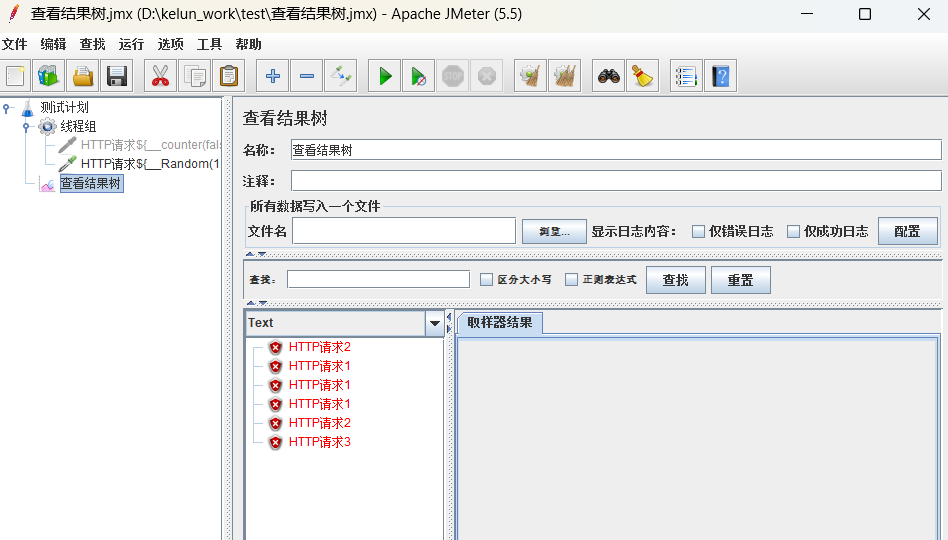The width and height of the screenshot is (948, 540).
Task: Click the Paste clipboard icon
Action: tap(229, 76)
